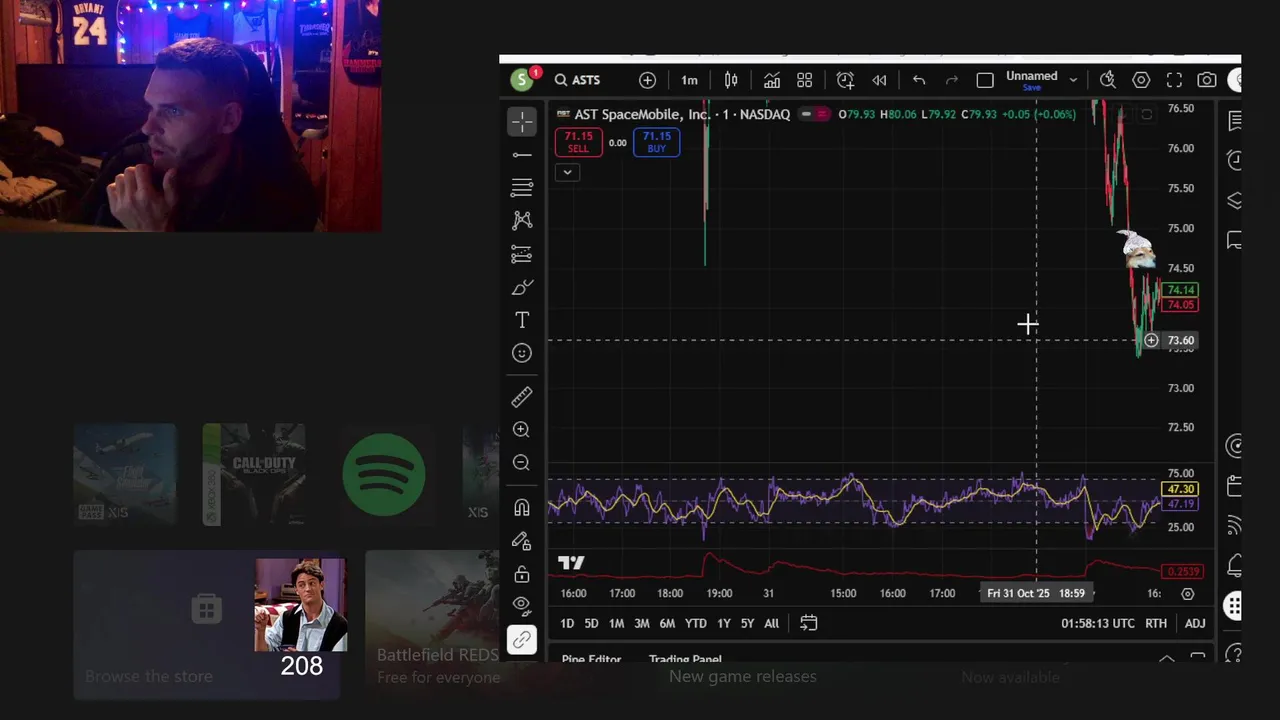Undo the last chart action

(919, 80)
